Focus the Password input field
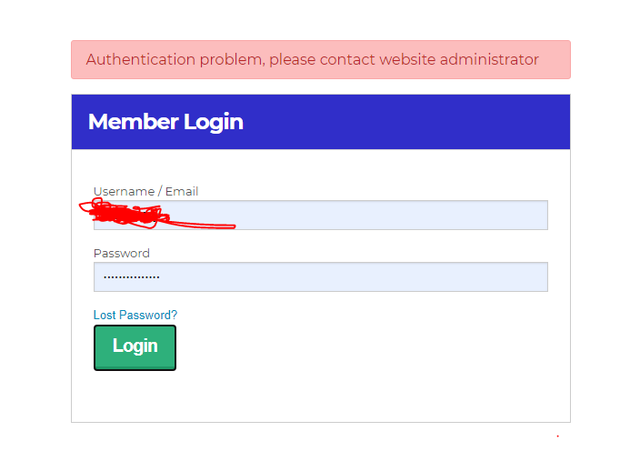This screenshot has width=640, height=462. click(320, 277)
